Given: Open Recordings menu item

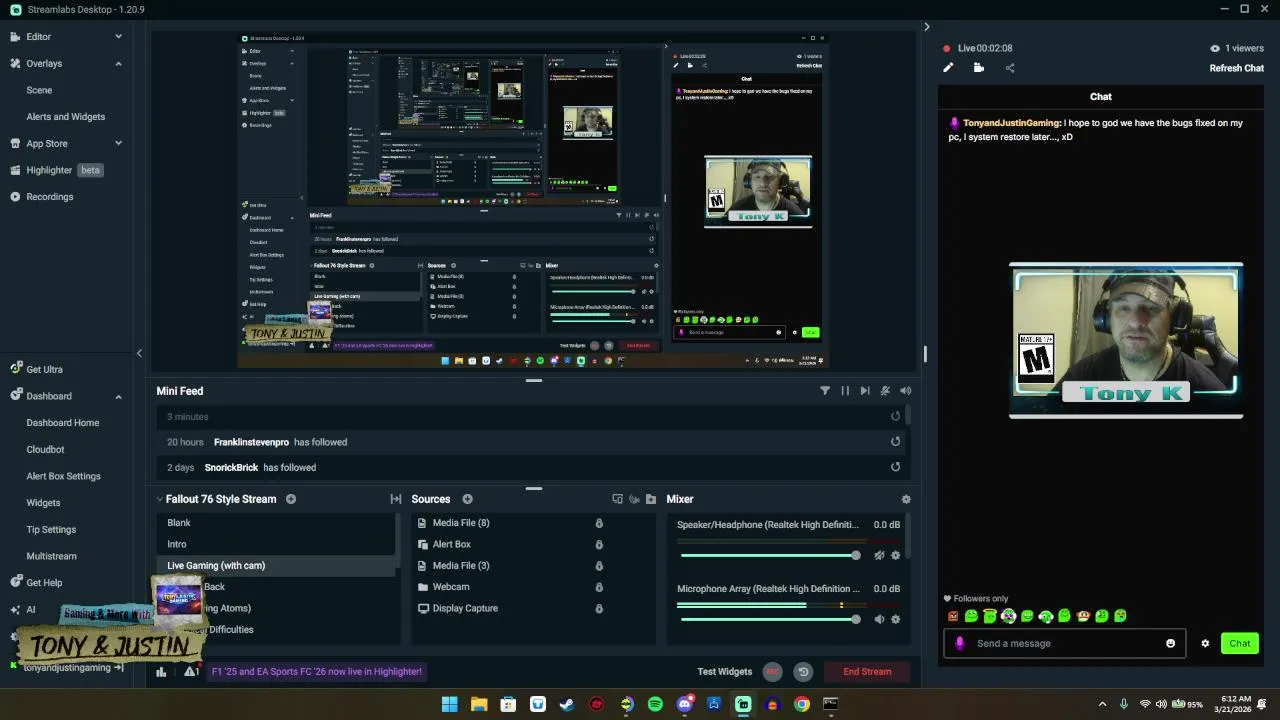Looking at the screenshot, I should tap(49, 197).
